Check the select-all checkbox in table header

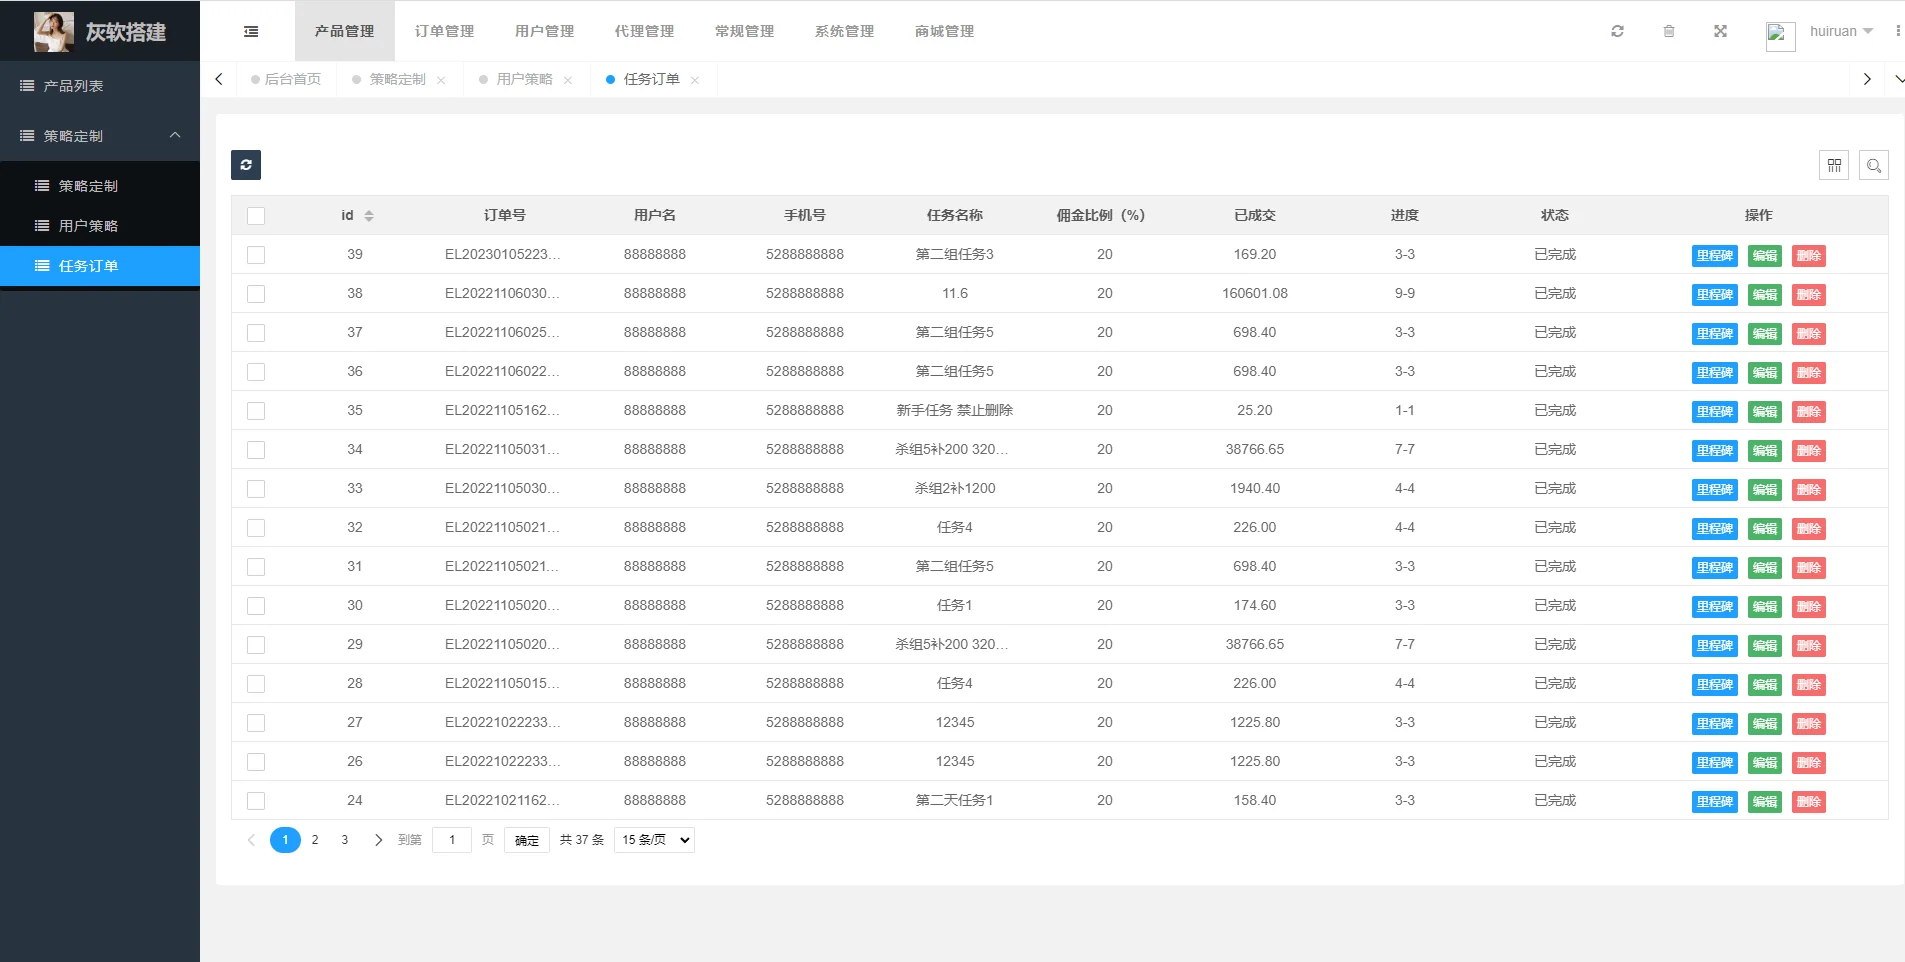[256, 216]
